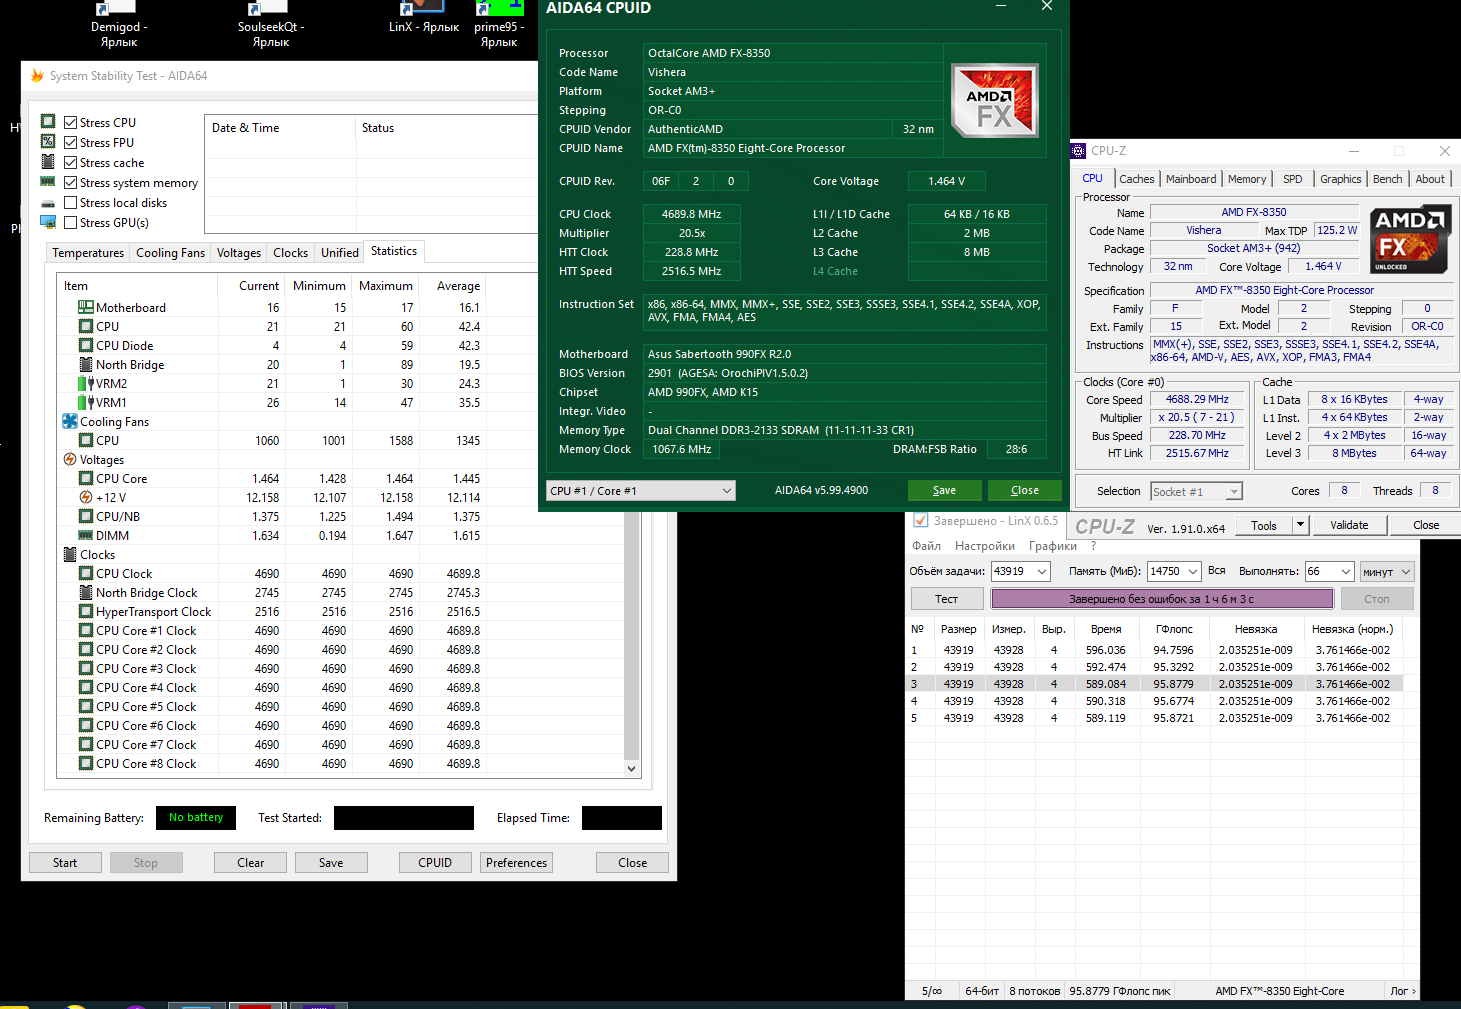Click the AMD FX logo in the AIDA64 CPUID window

coord(994,100)
